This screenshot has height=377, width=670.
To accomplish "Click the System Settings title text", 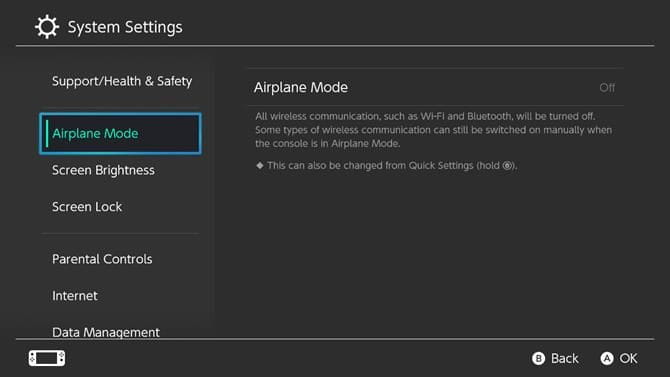I will click(x=125, y=27).
